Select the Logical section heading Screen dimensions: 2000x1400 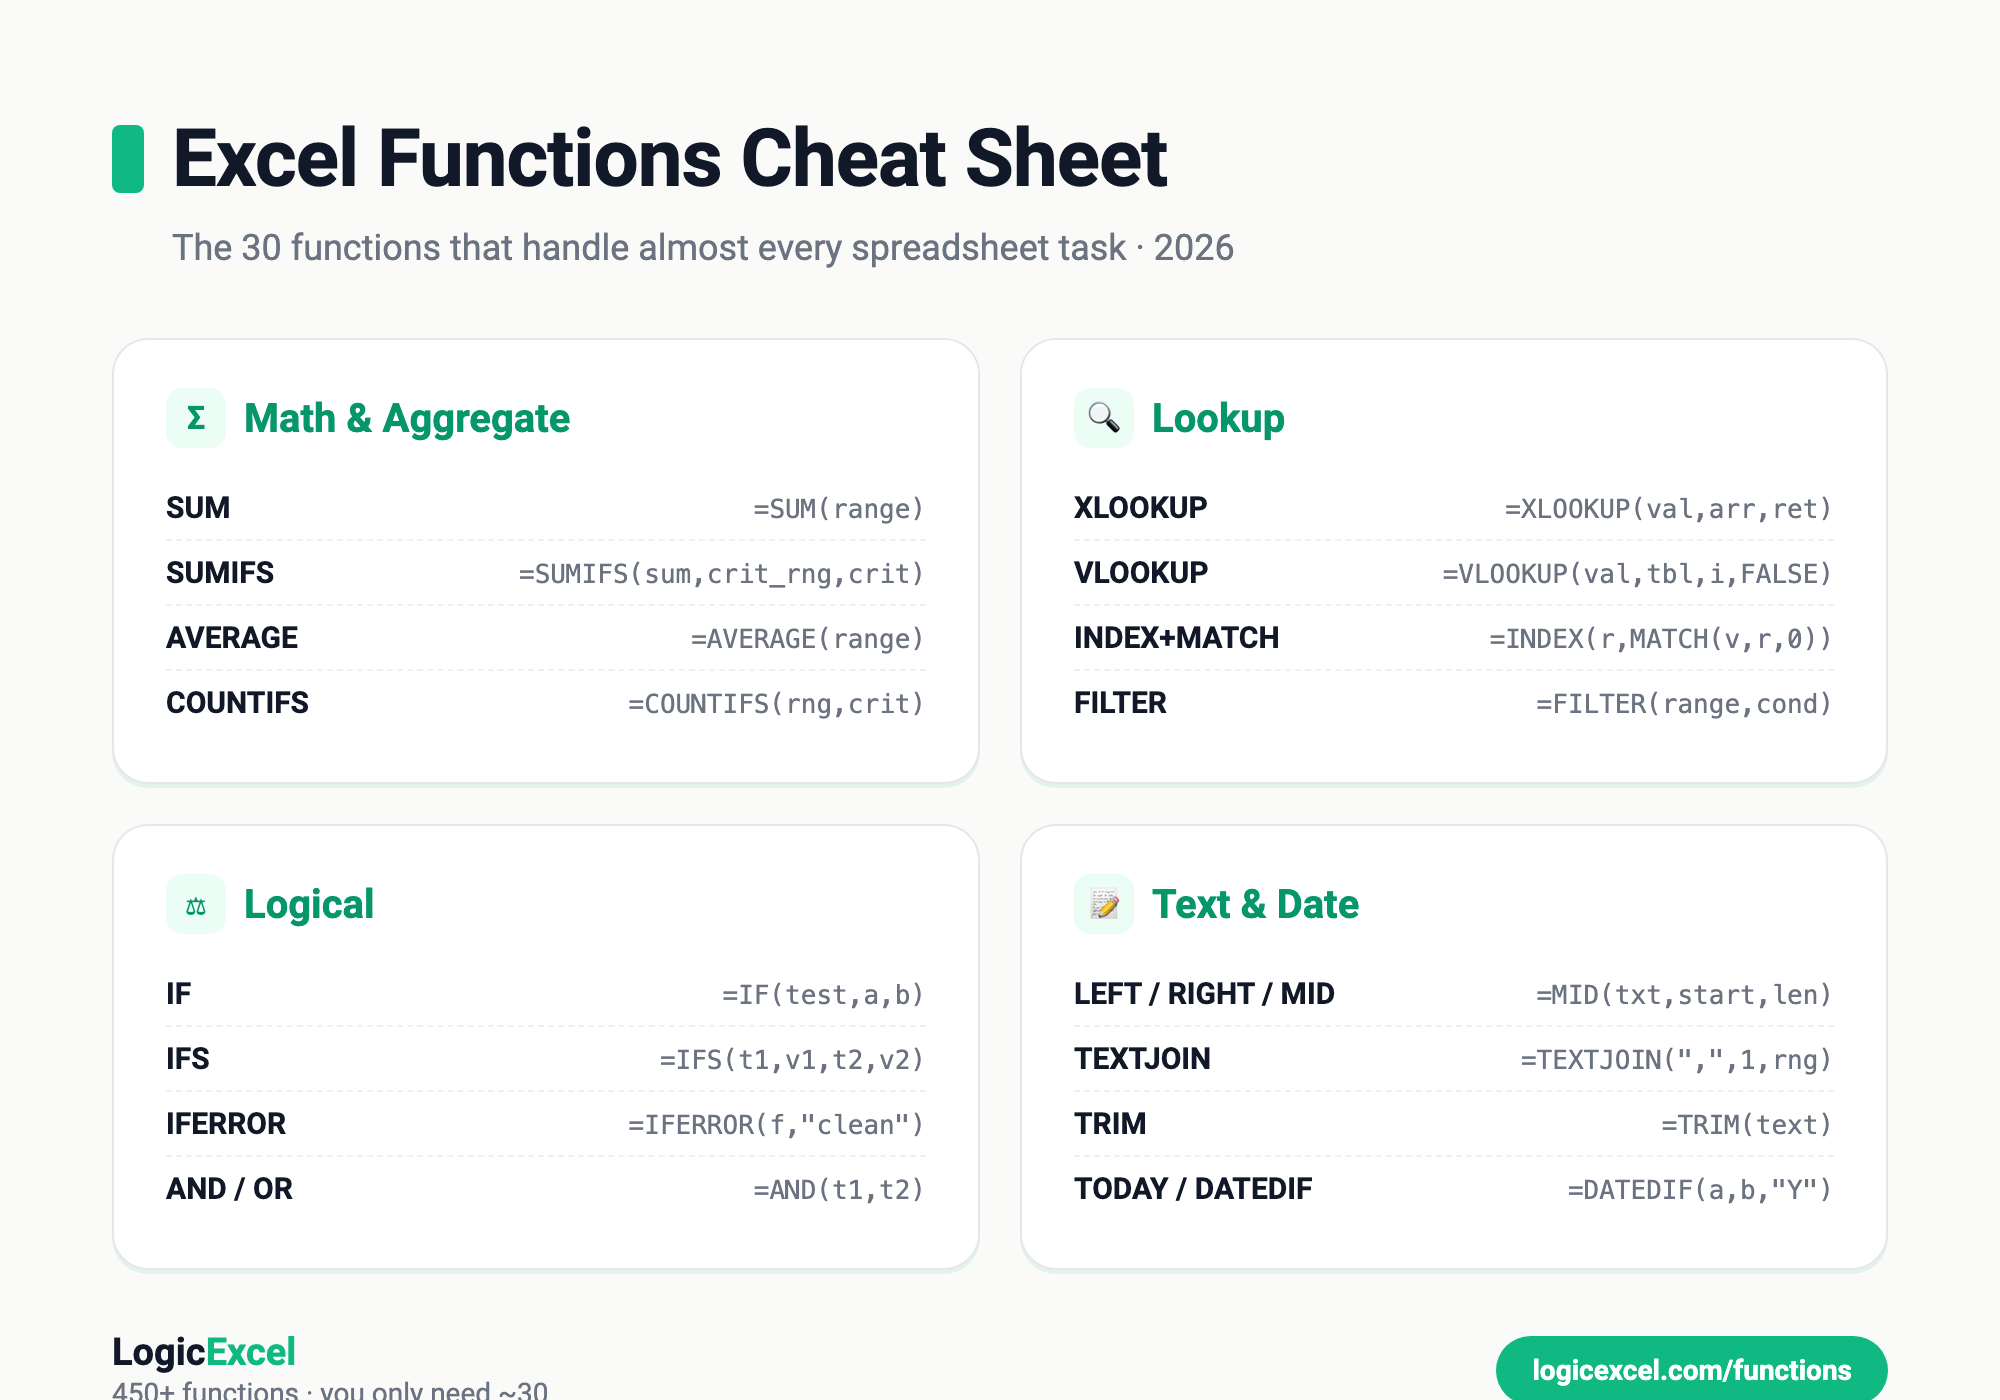tap(309, 904)
